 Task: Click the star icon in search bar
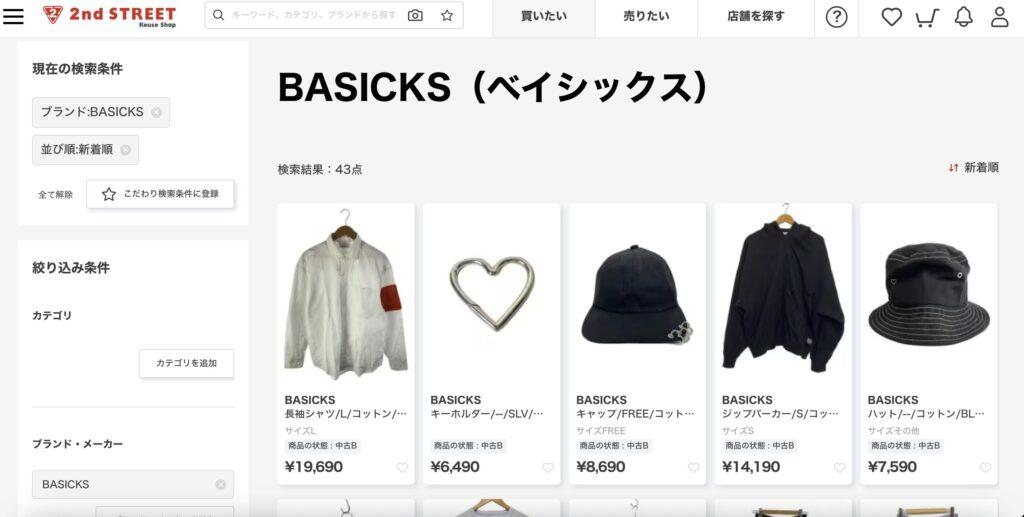[x=447, y=15]
